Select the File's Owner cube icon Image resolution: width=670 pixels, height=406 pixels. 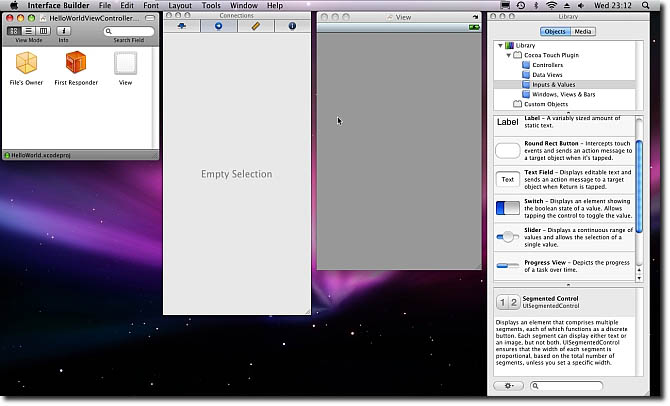[x=26, y=64]
